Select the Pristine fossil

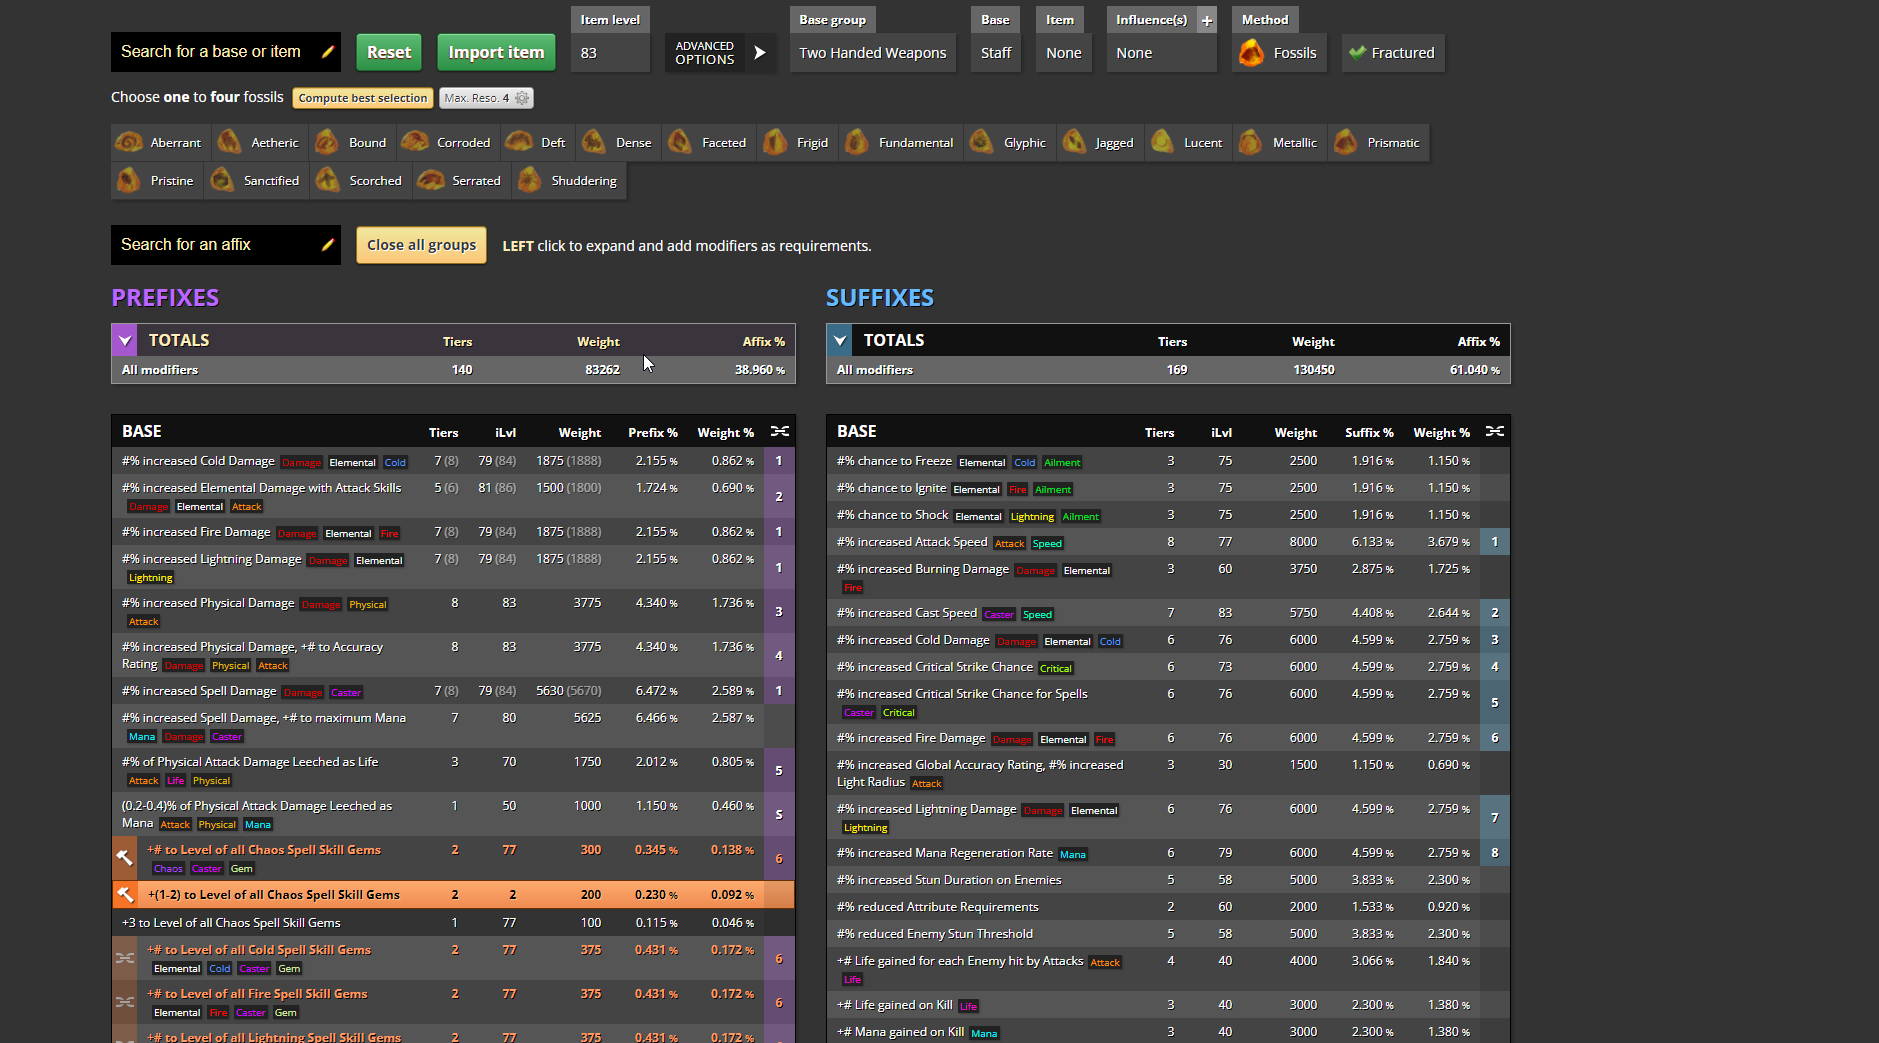[157, 181]
